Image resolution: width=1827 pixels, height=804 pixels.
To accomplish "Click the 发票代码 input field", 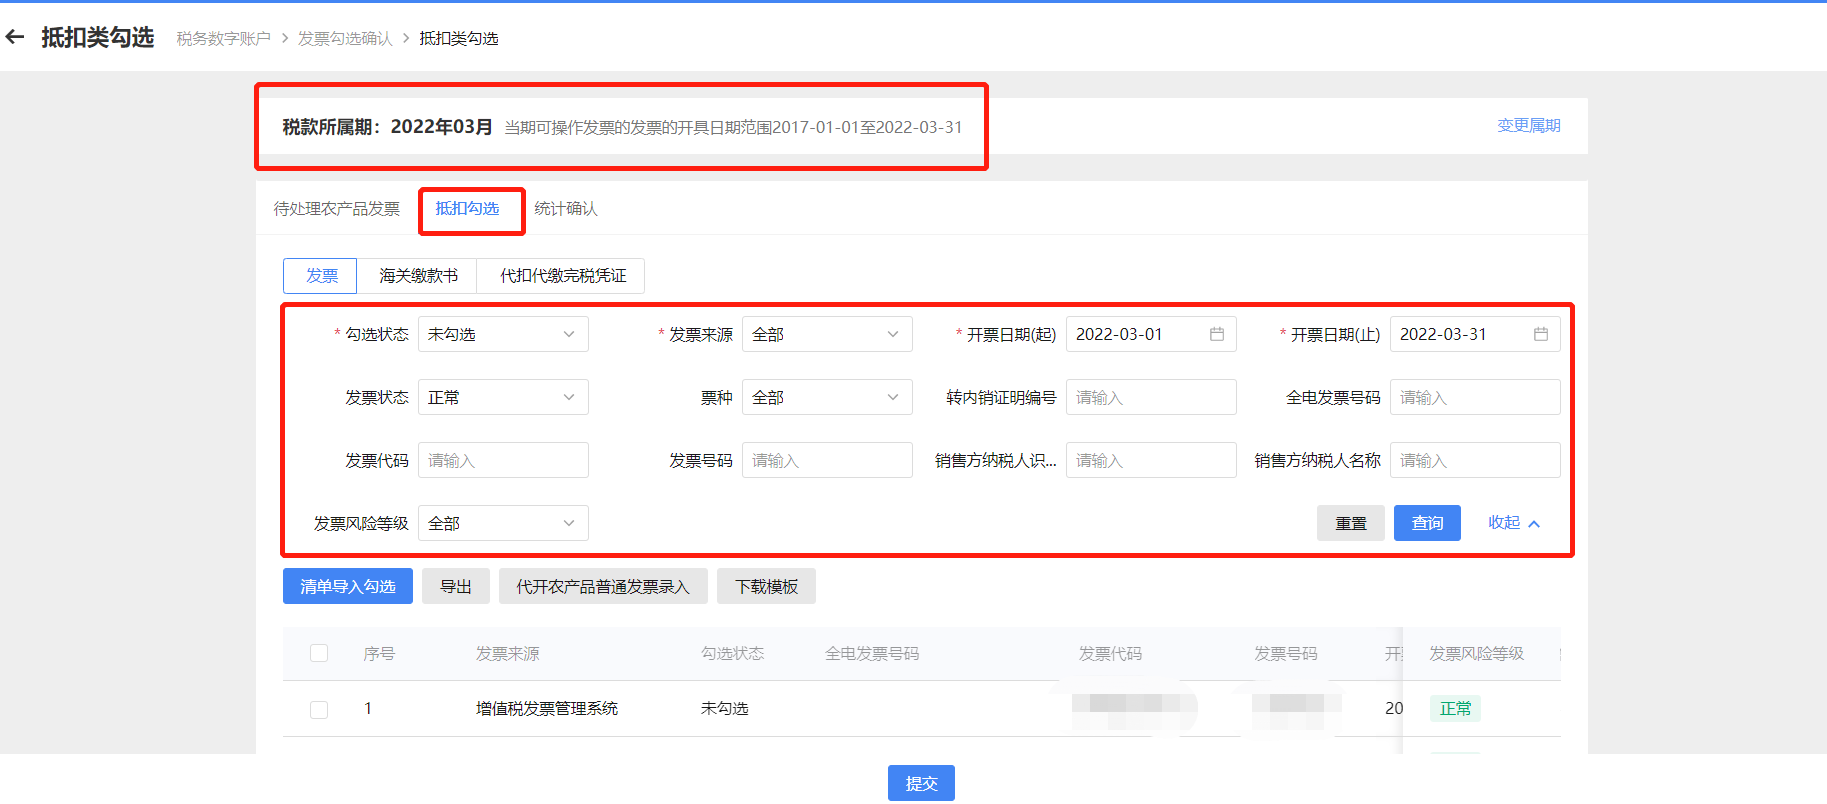I will [503, 460].
